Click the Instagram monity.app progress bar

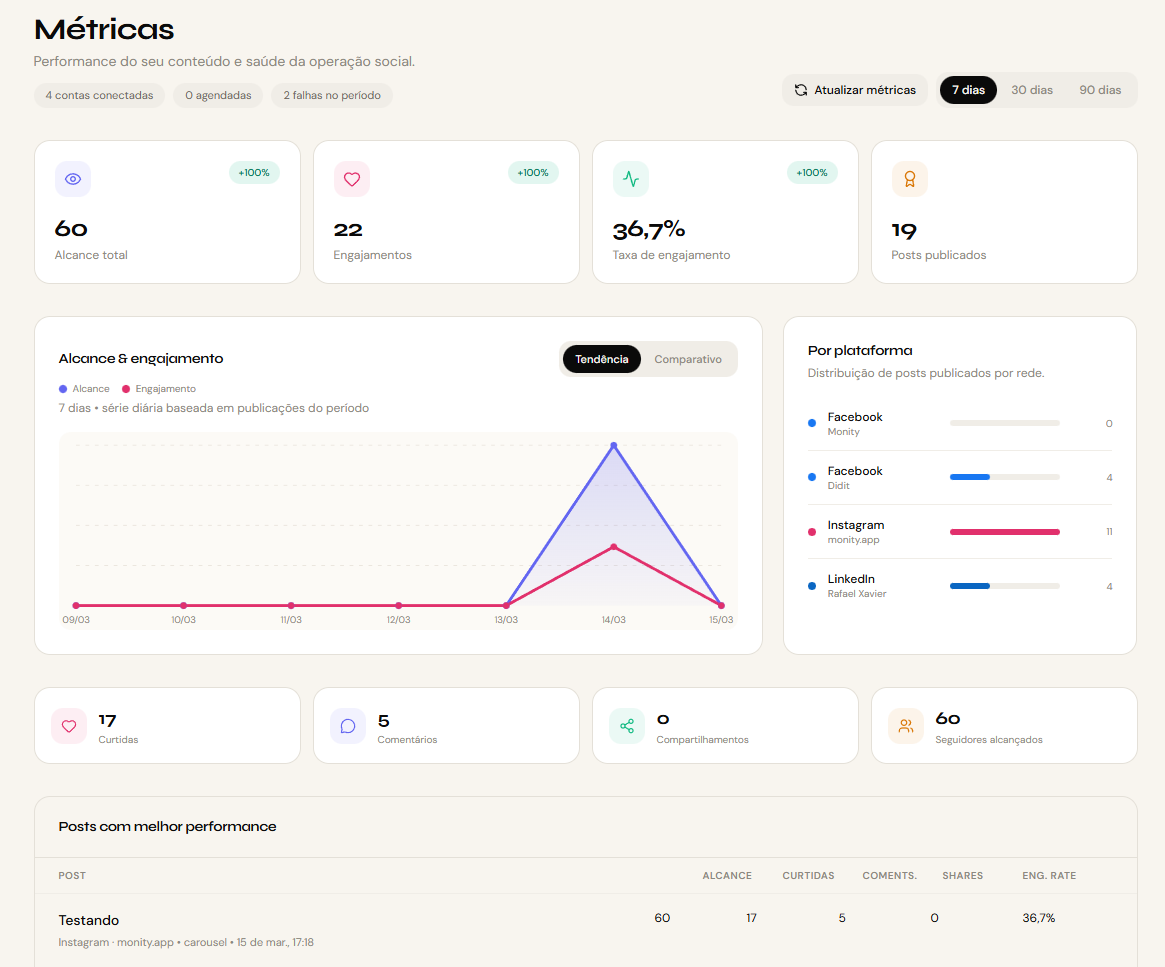point(1004,532)
